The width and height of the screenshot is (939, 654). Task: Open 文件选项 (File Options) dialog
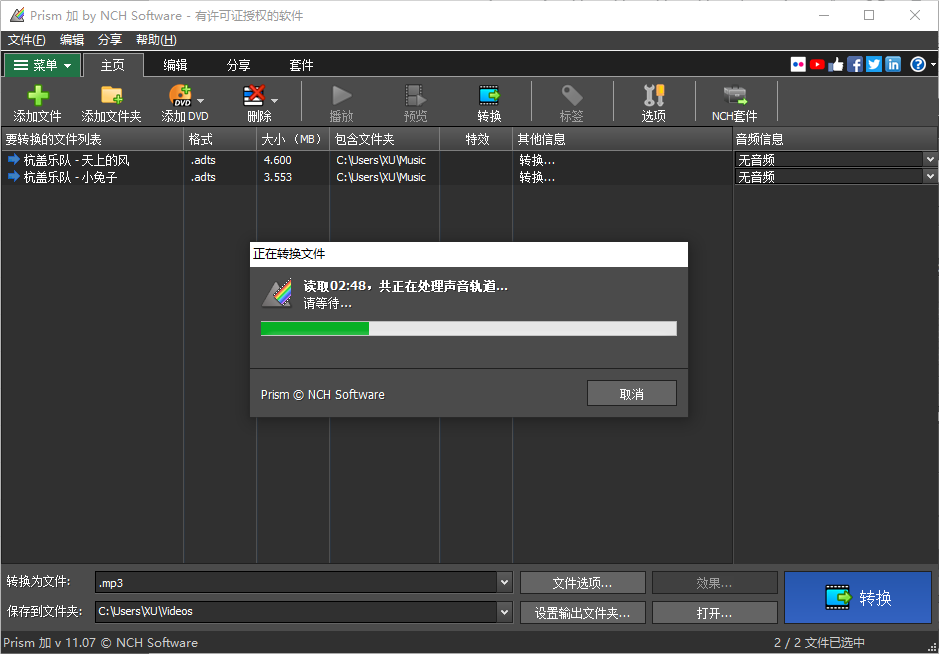pos(582,582)
